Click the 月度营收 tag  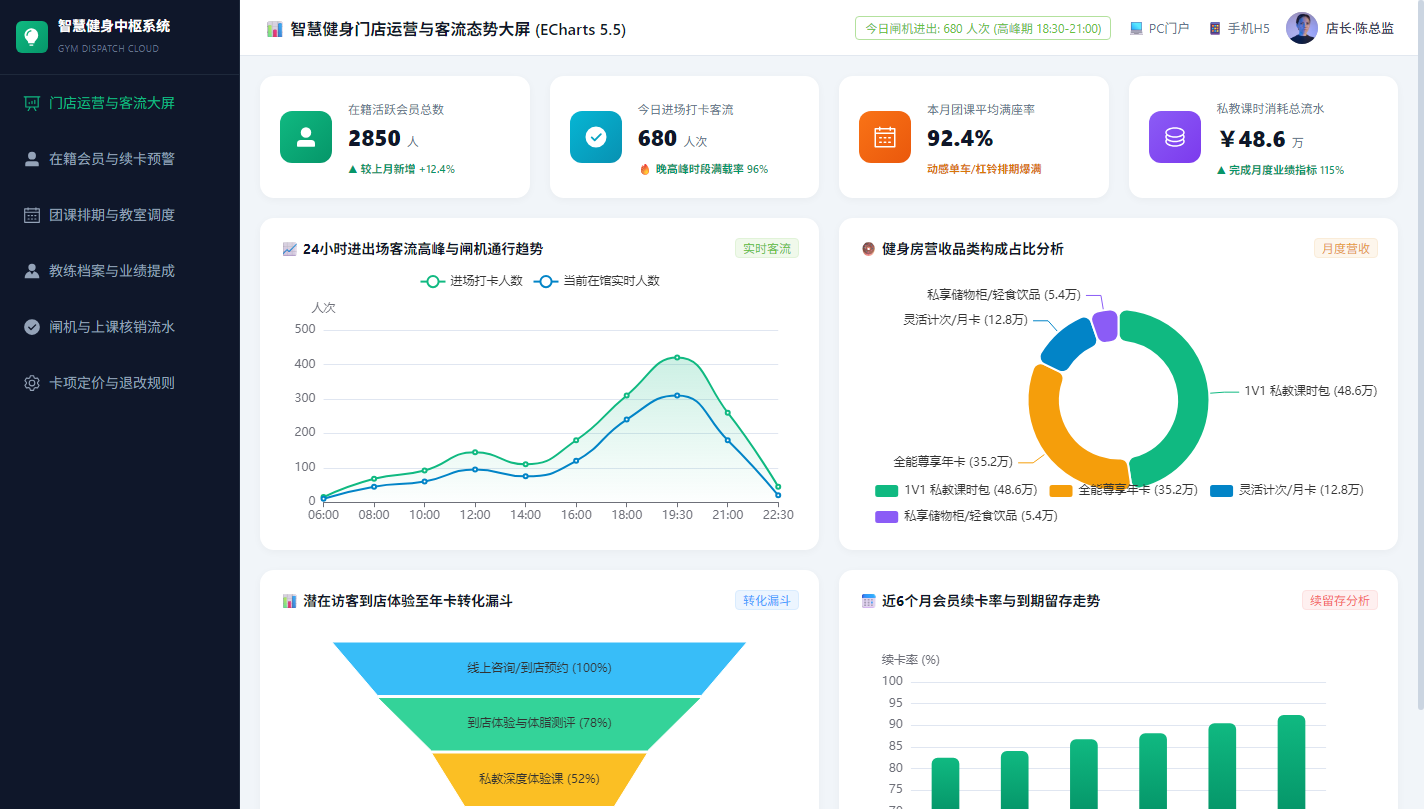[x=1345, y=249]
